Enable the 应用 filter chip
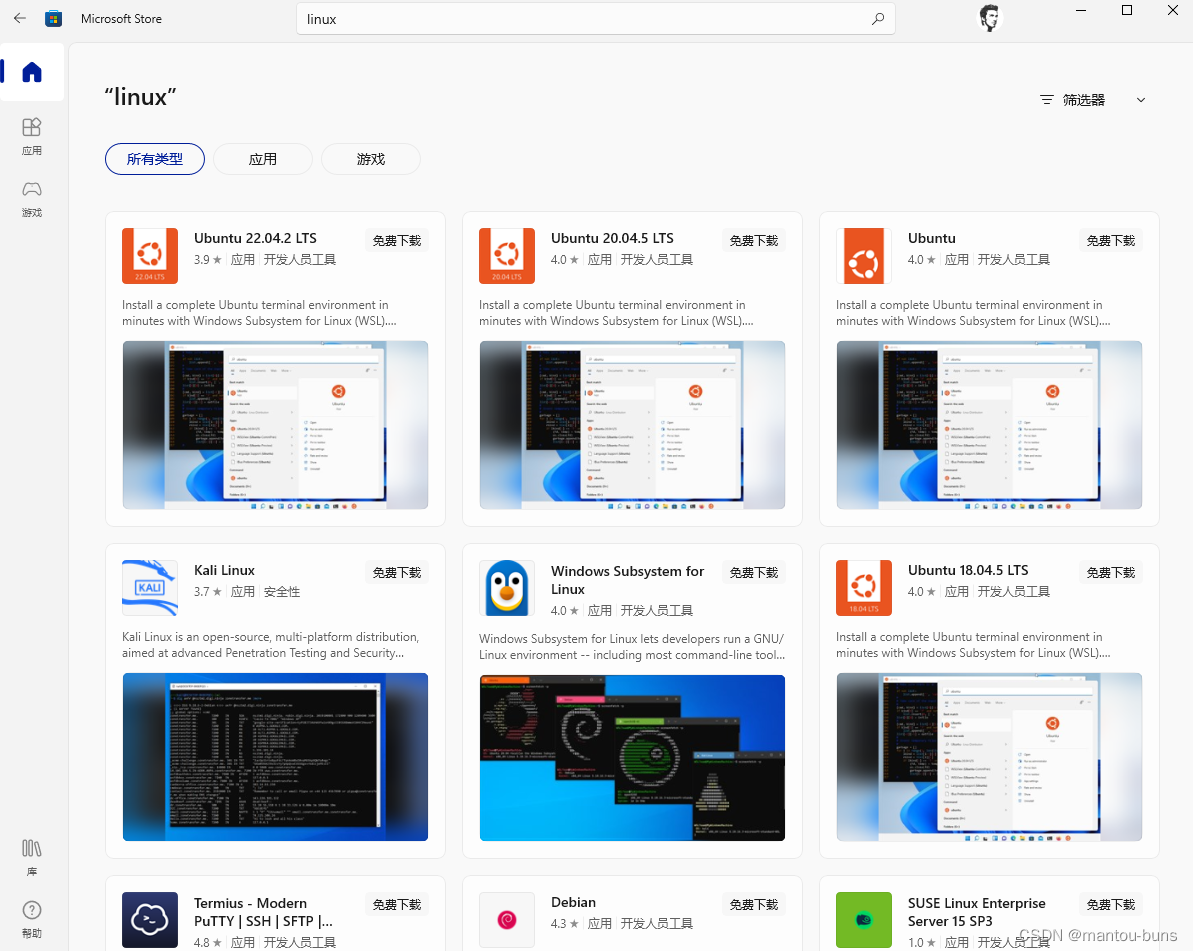Image resolution: width=1193 pixels, height=951 pixels. click(262, 158)
